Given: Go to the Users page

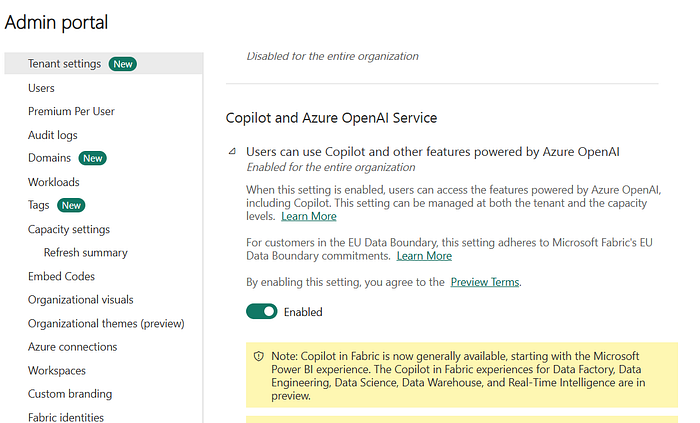Looking at the screenshot, I should (41, 88).
